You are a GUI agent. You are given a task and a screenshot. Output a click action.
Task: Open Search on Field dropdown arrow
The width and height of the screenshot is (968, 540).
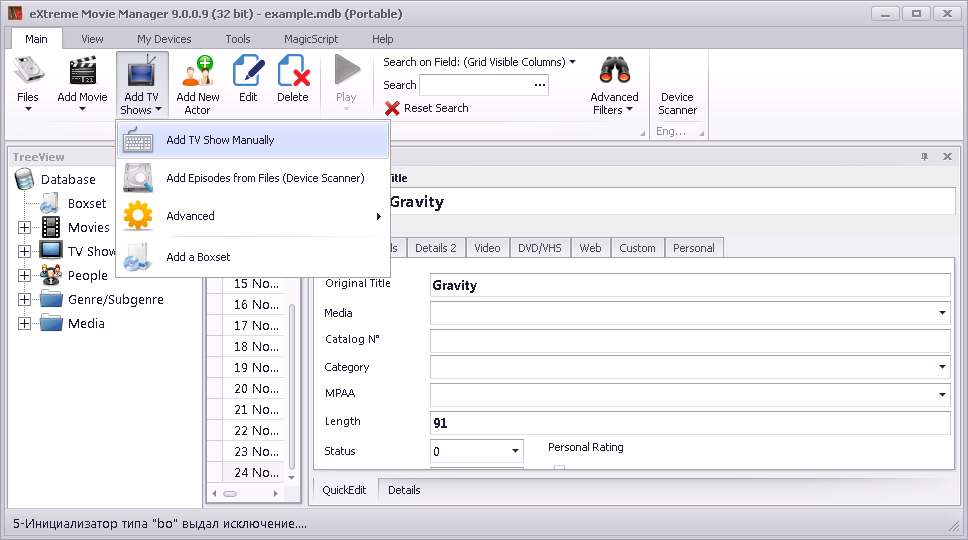click(x=572, y=62)
